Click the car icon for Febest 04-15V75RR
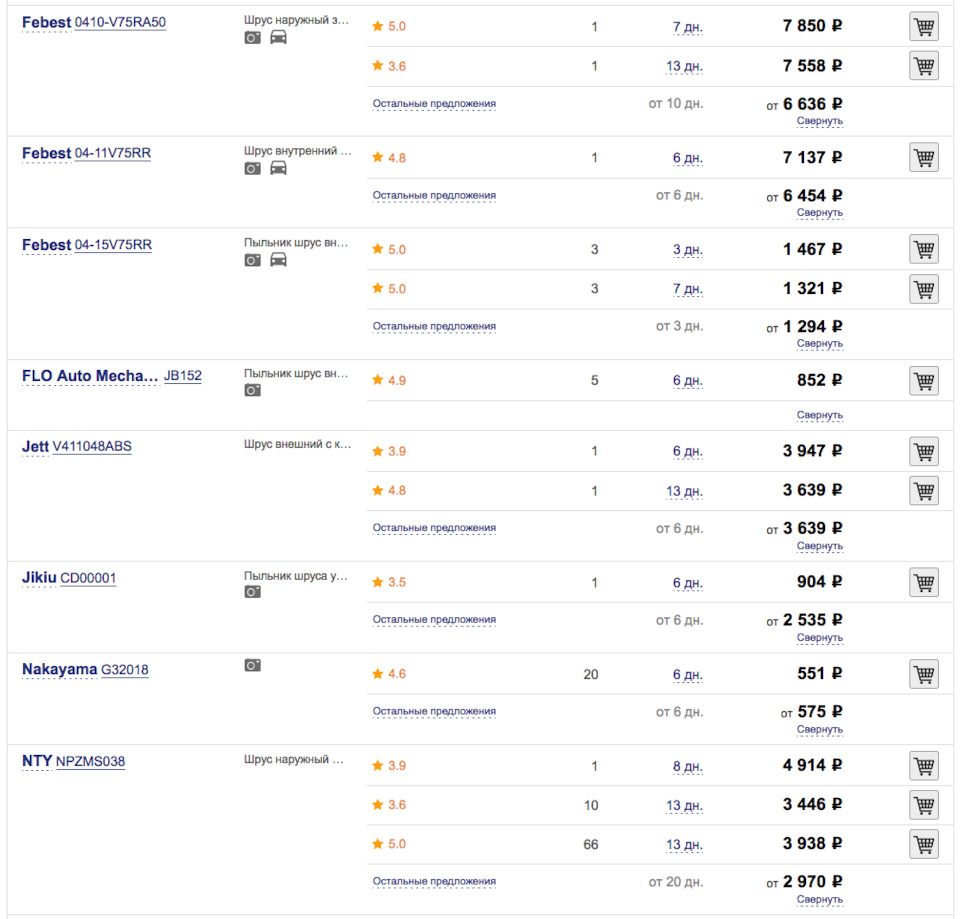Image resolution: width=960 pixels, height=919 pixels. (x=279, y=260)
